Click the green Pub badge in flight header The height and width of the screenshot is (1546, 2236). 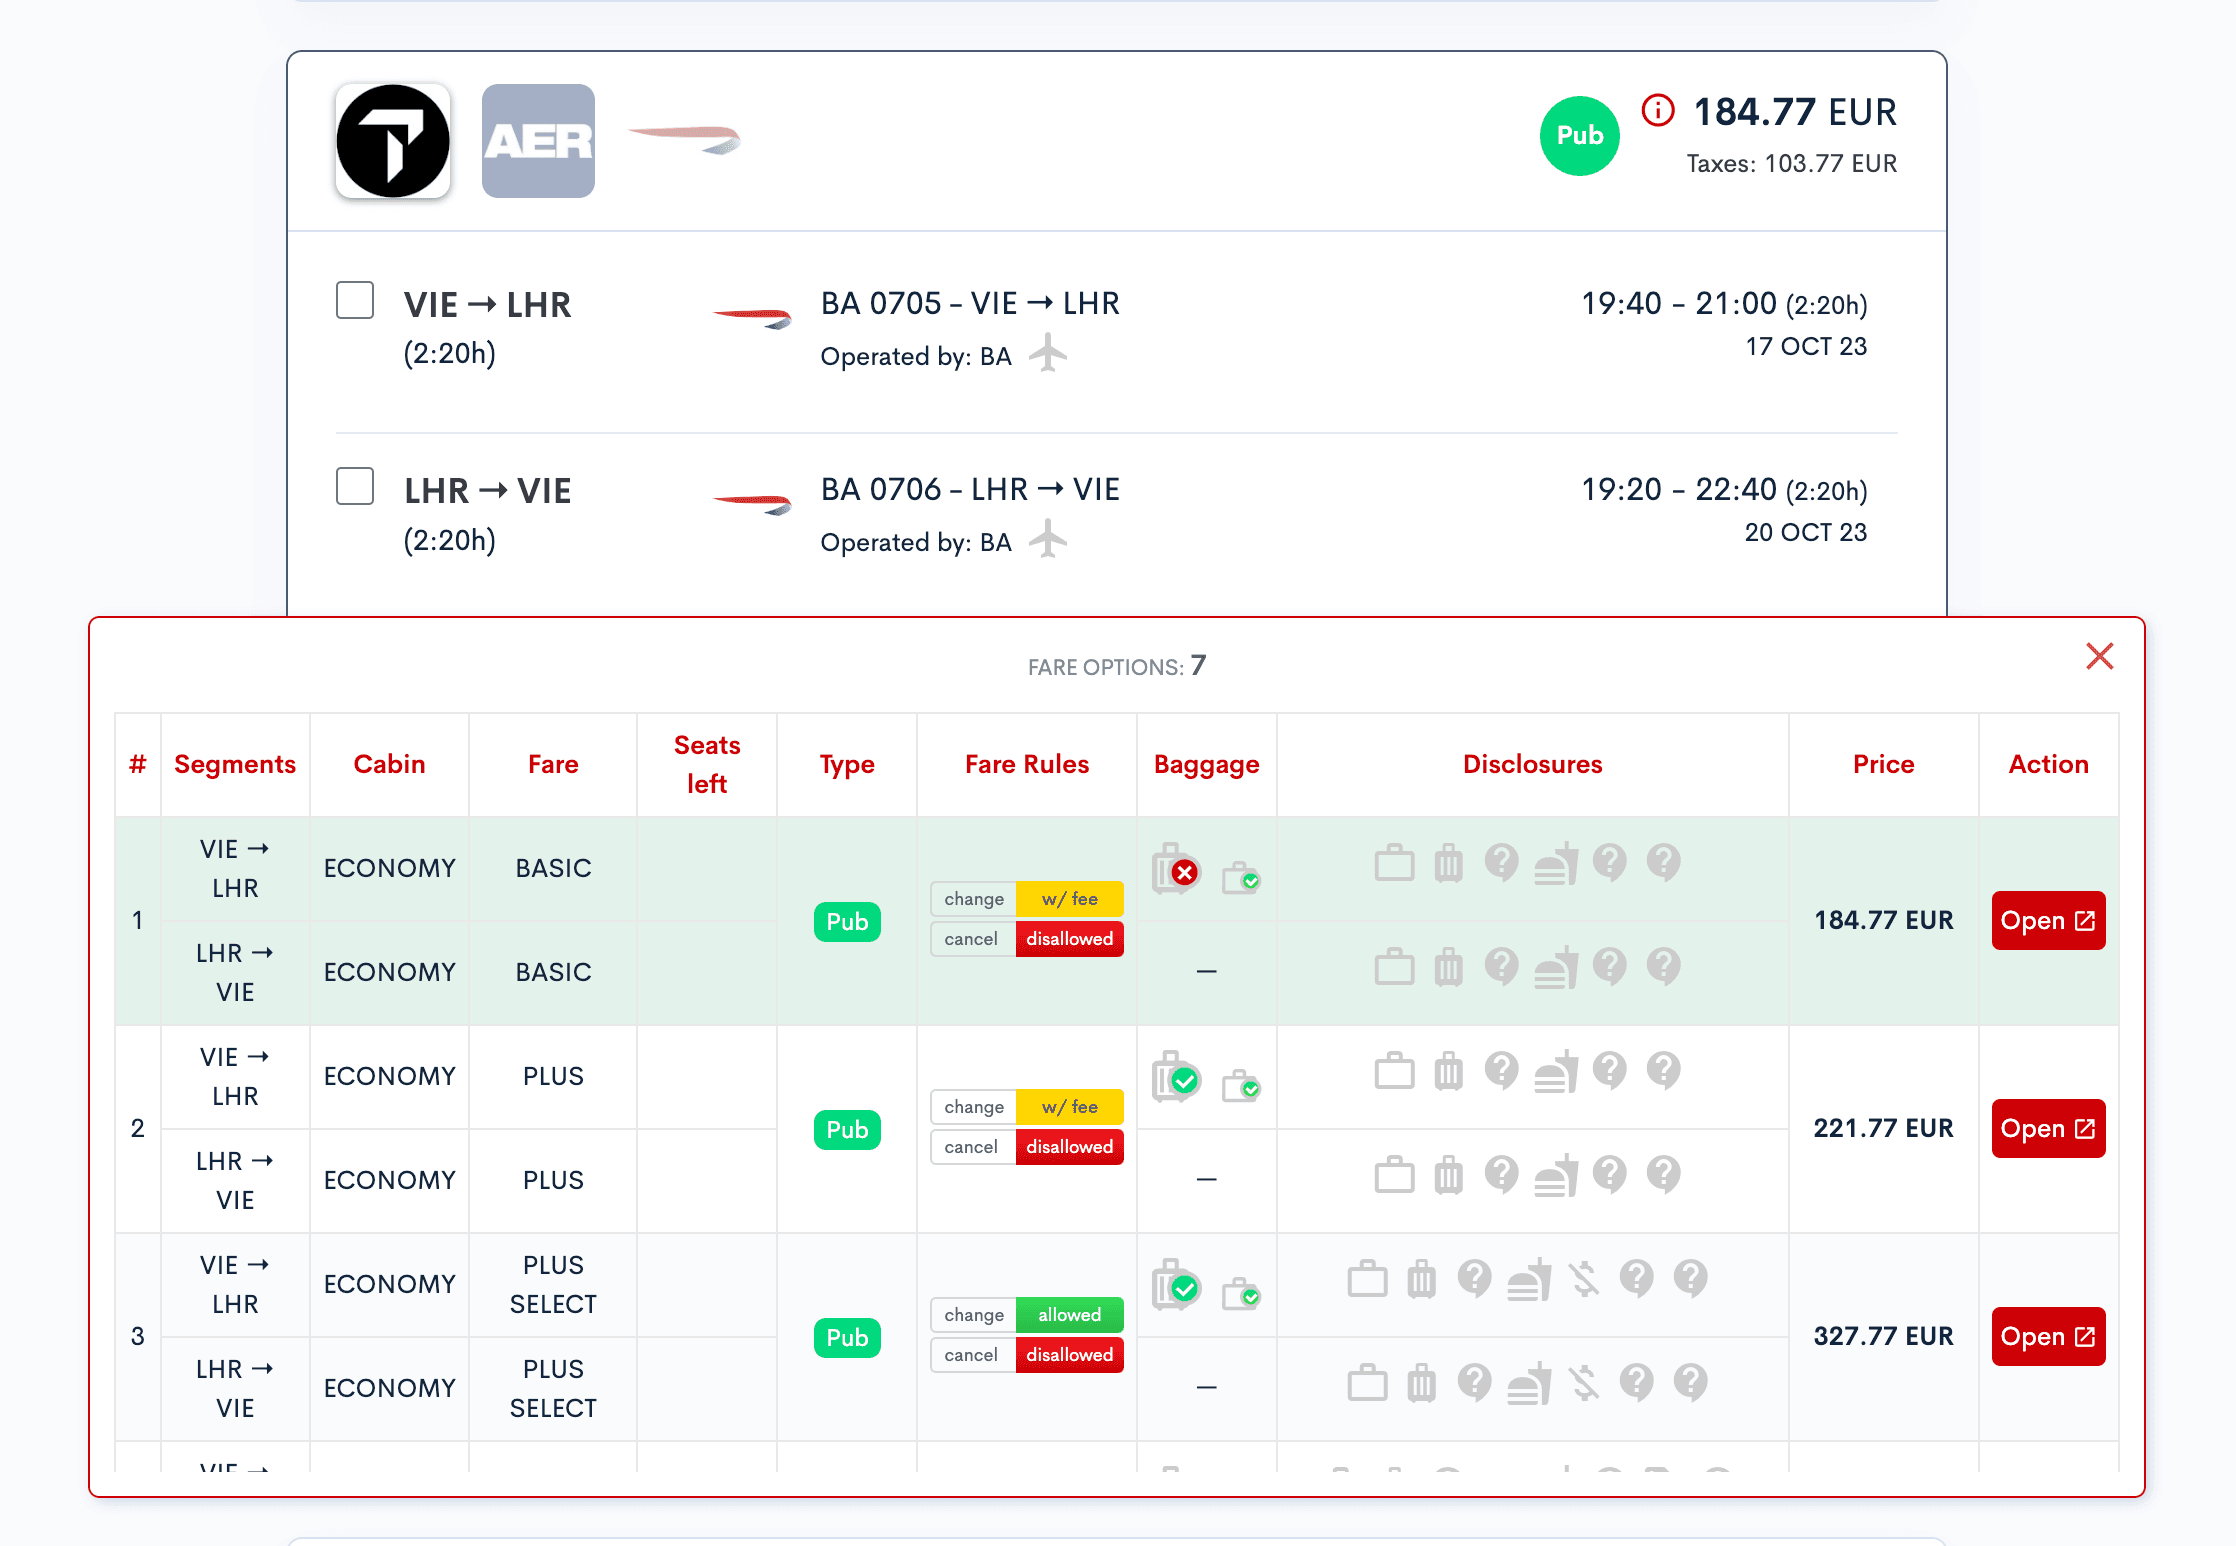point(1579,136)
